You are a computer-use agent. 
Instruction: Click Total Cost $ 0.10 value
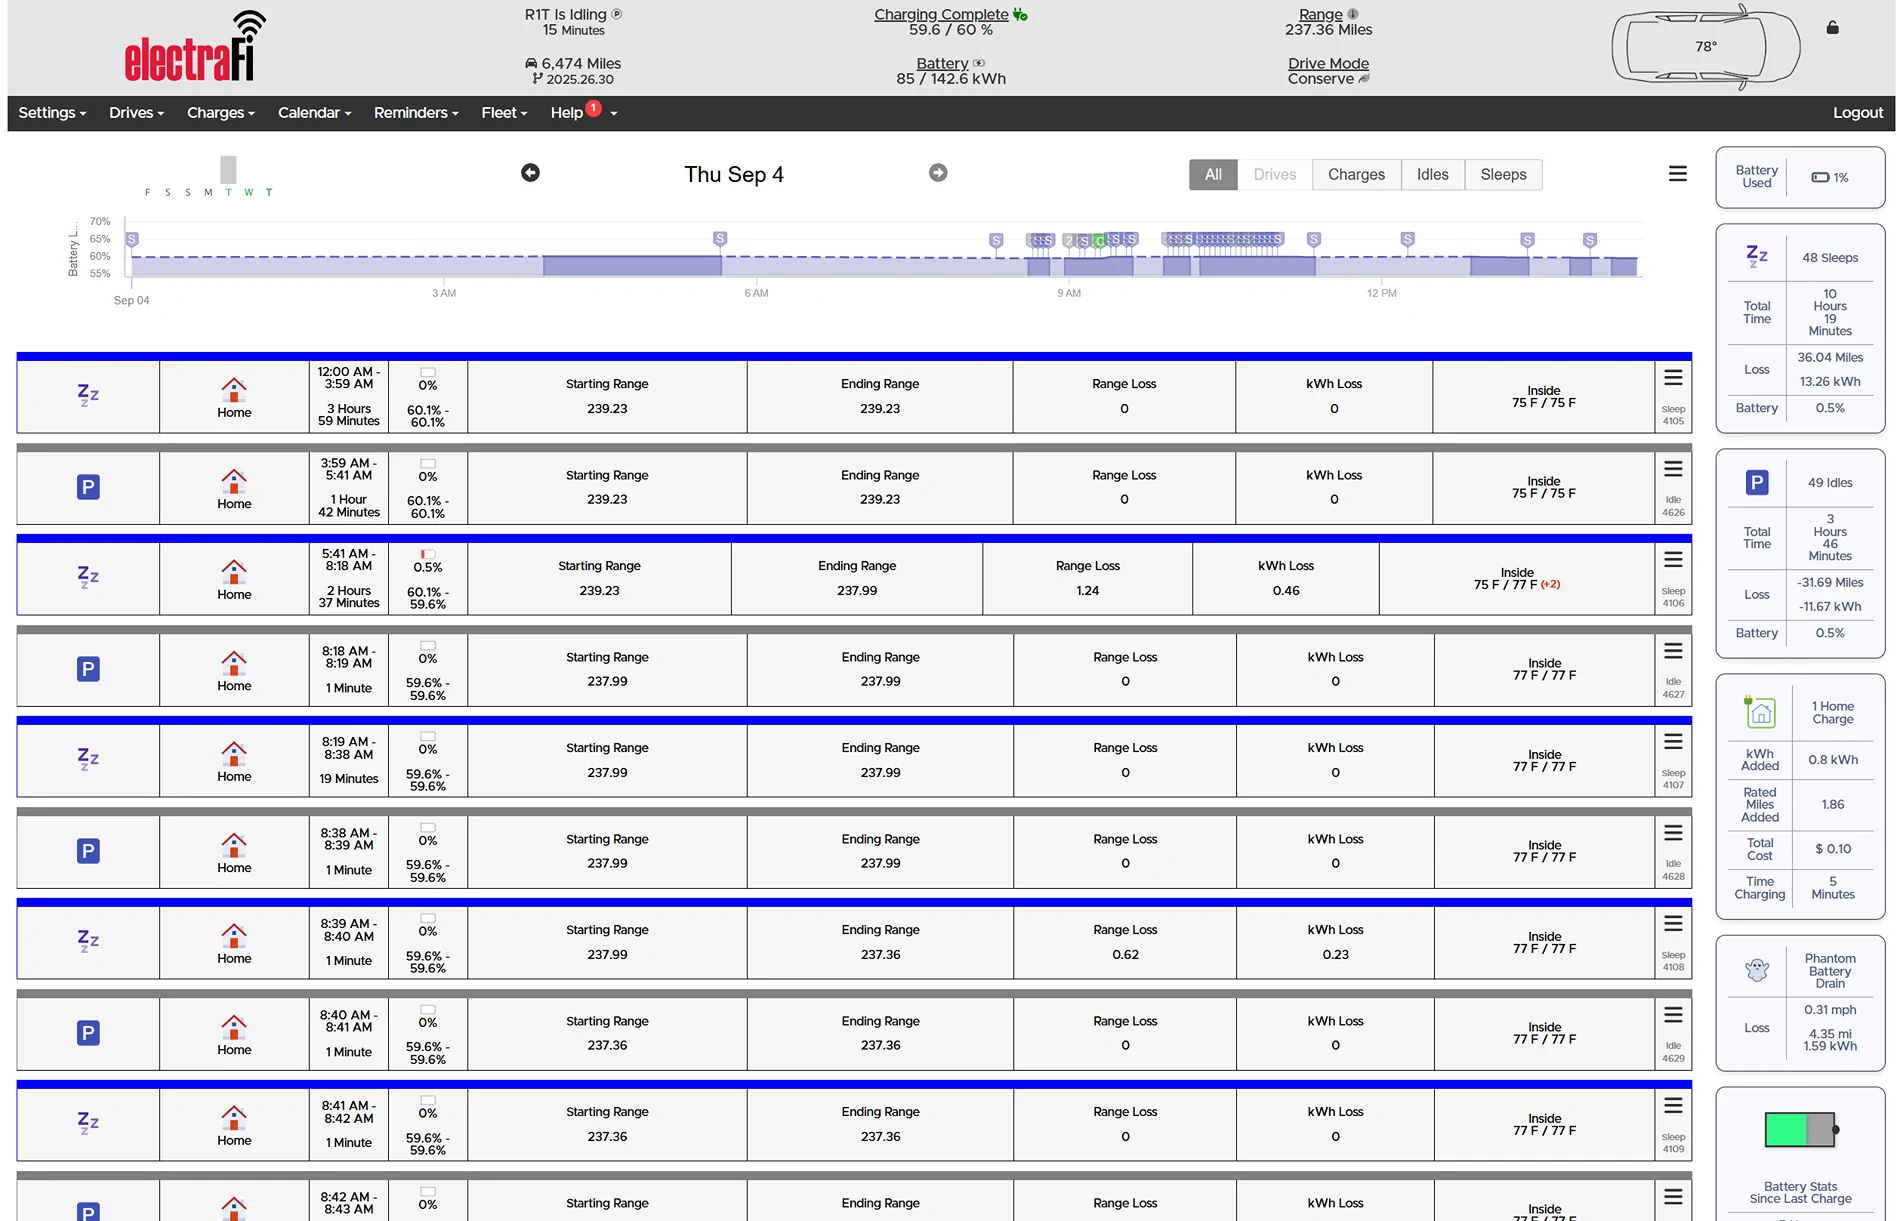pos(1833,848)
